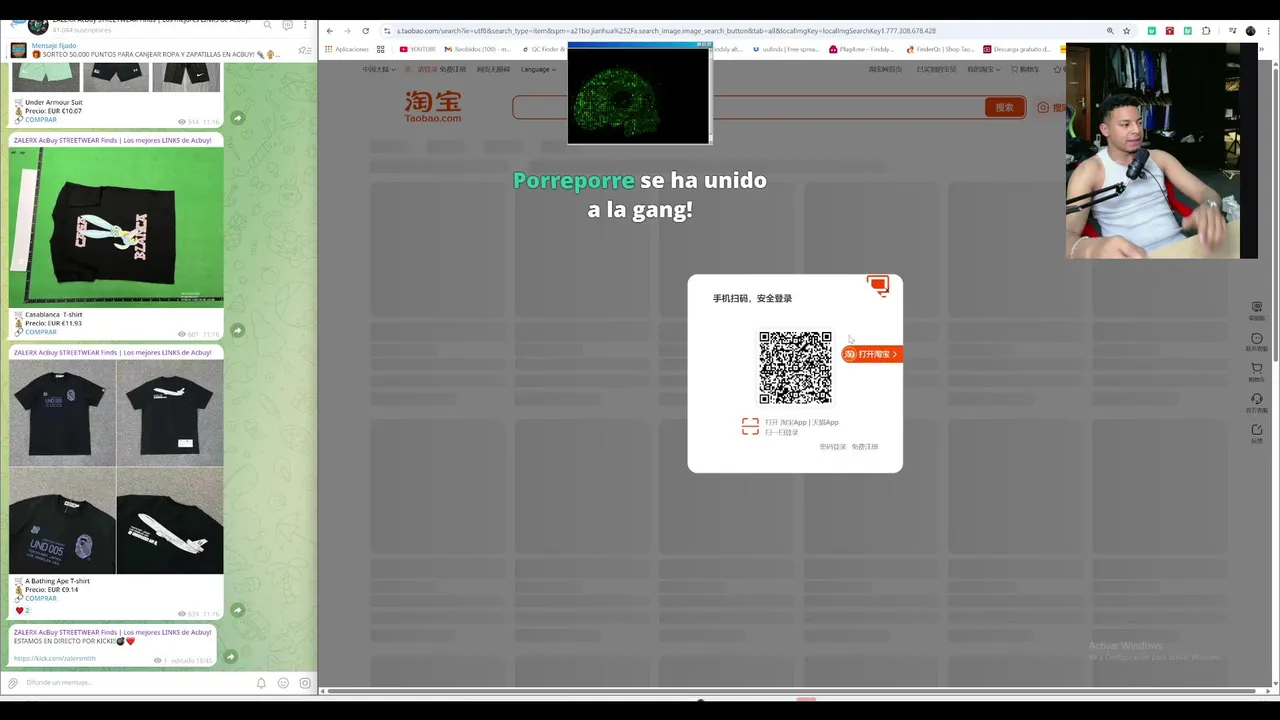Viewport: 1280px width, 720px height.
Task: Open the QC Finder bookmark
Action: pyautogui.click(x=543, y=49)
